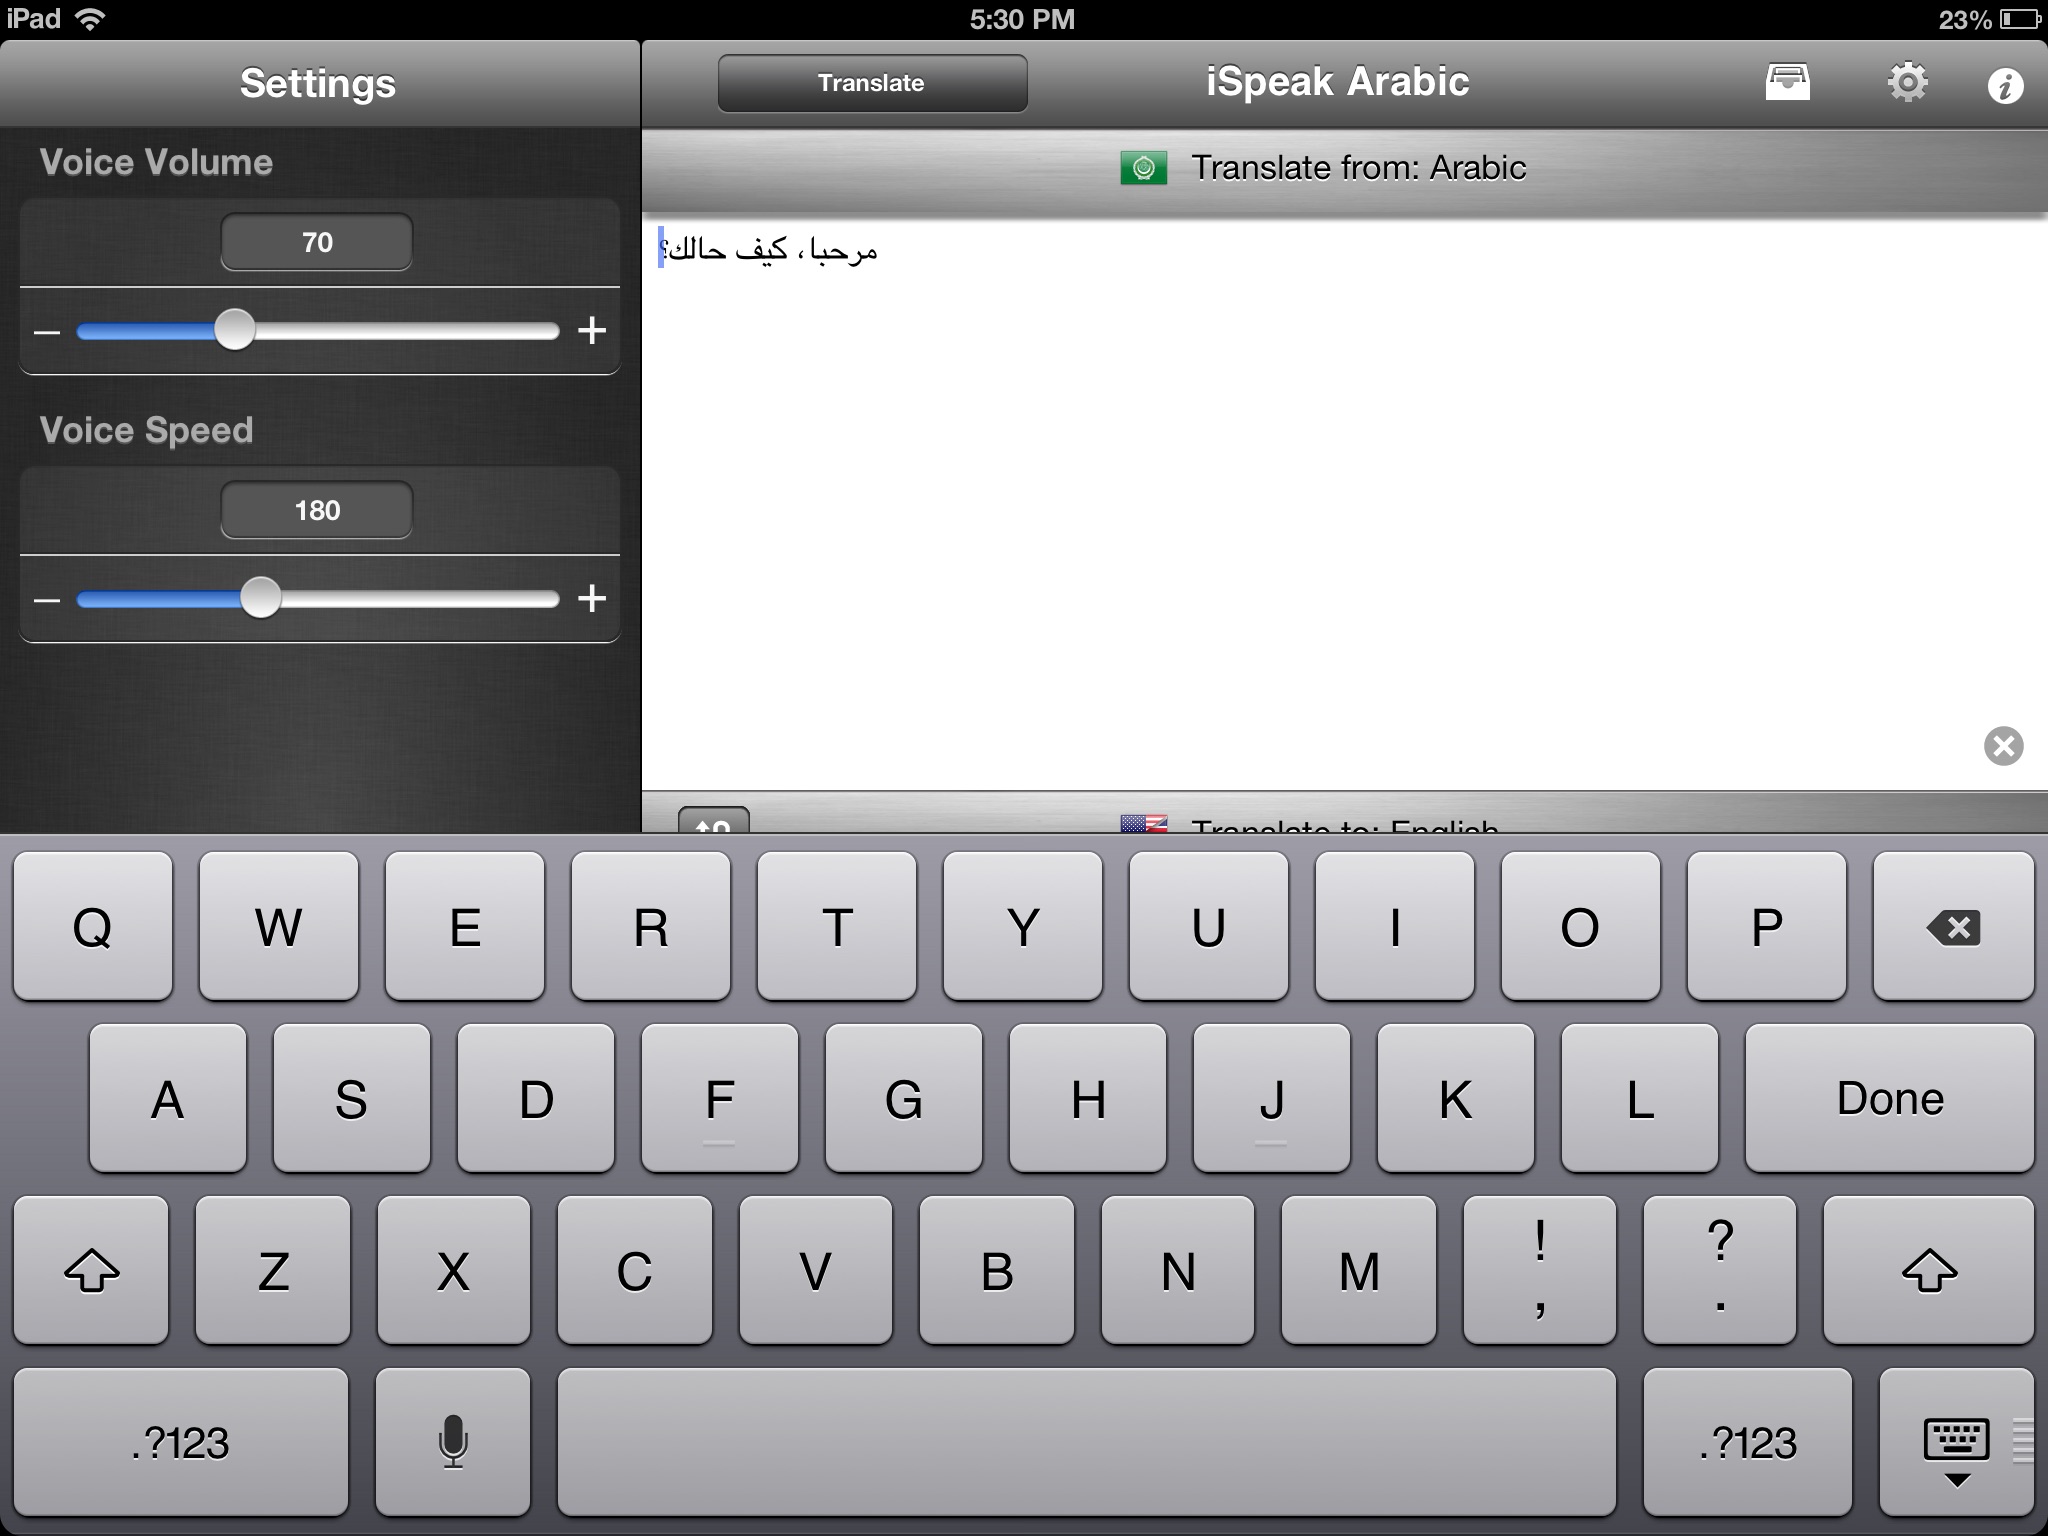
Task: Tap the C key
Action: 635,1270
